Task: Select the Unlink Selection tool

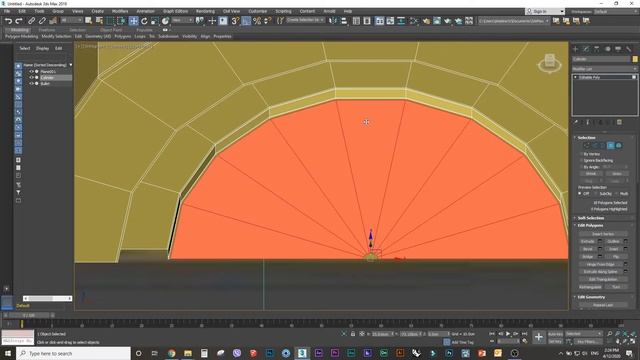Action: pyautogui.click(x=42, y=21)
